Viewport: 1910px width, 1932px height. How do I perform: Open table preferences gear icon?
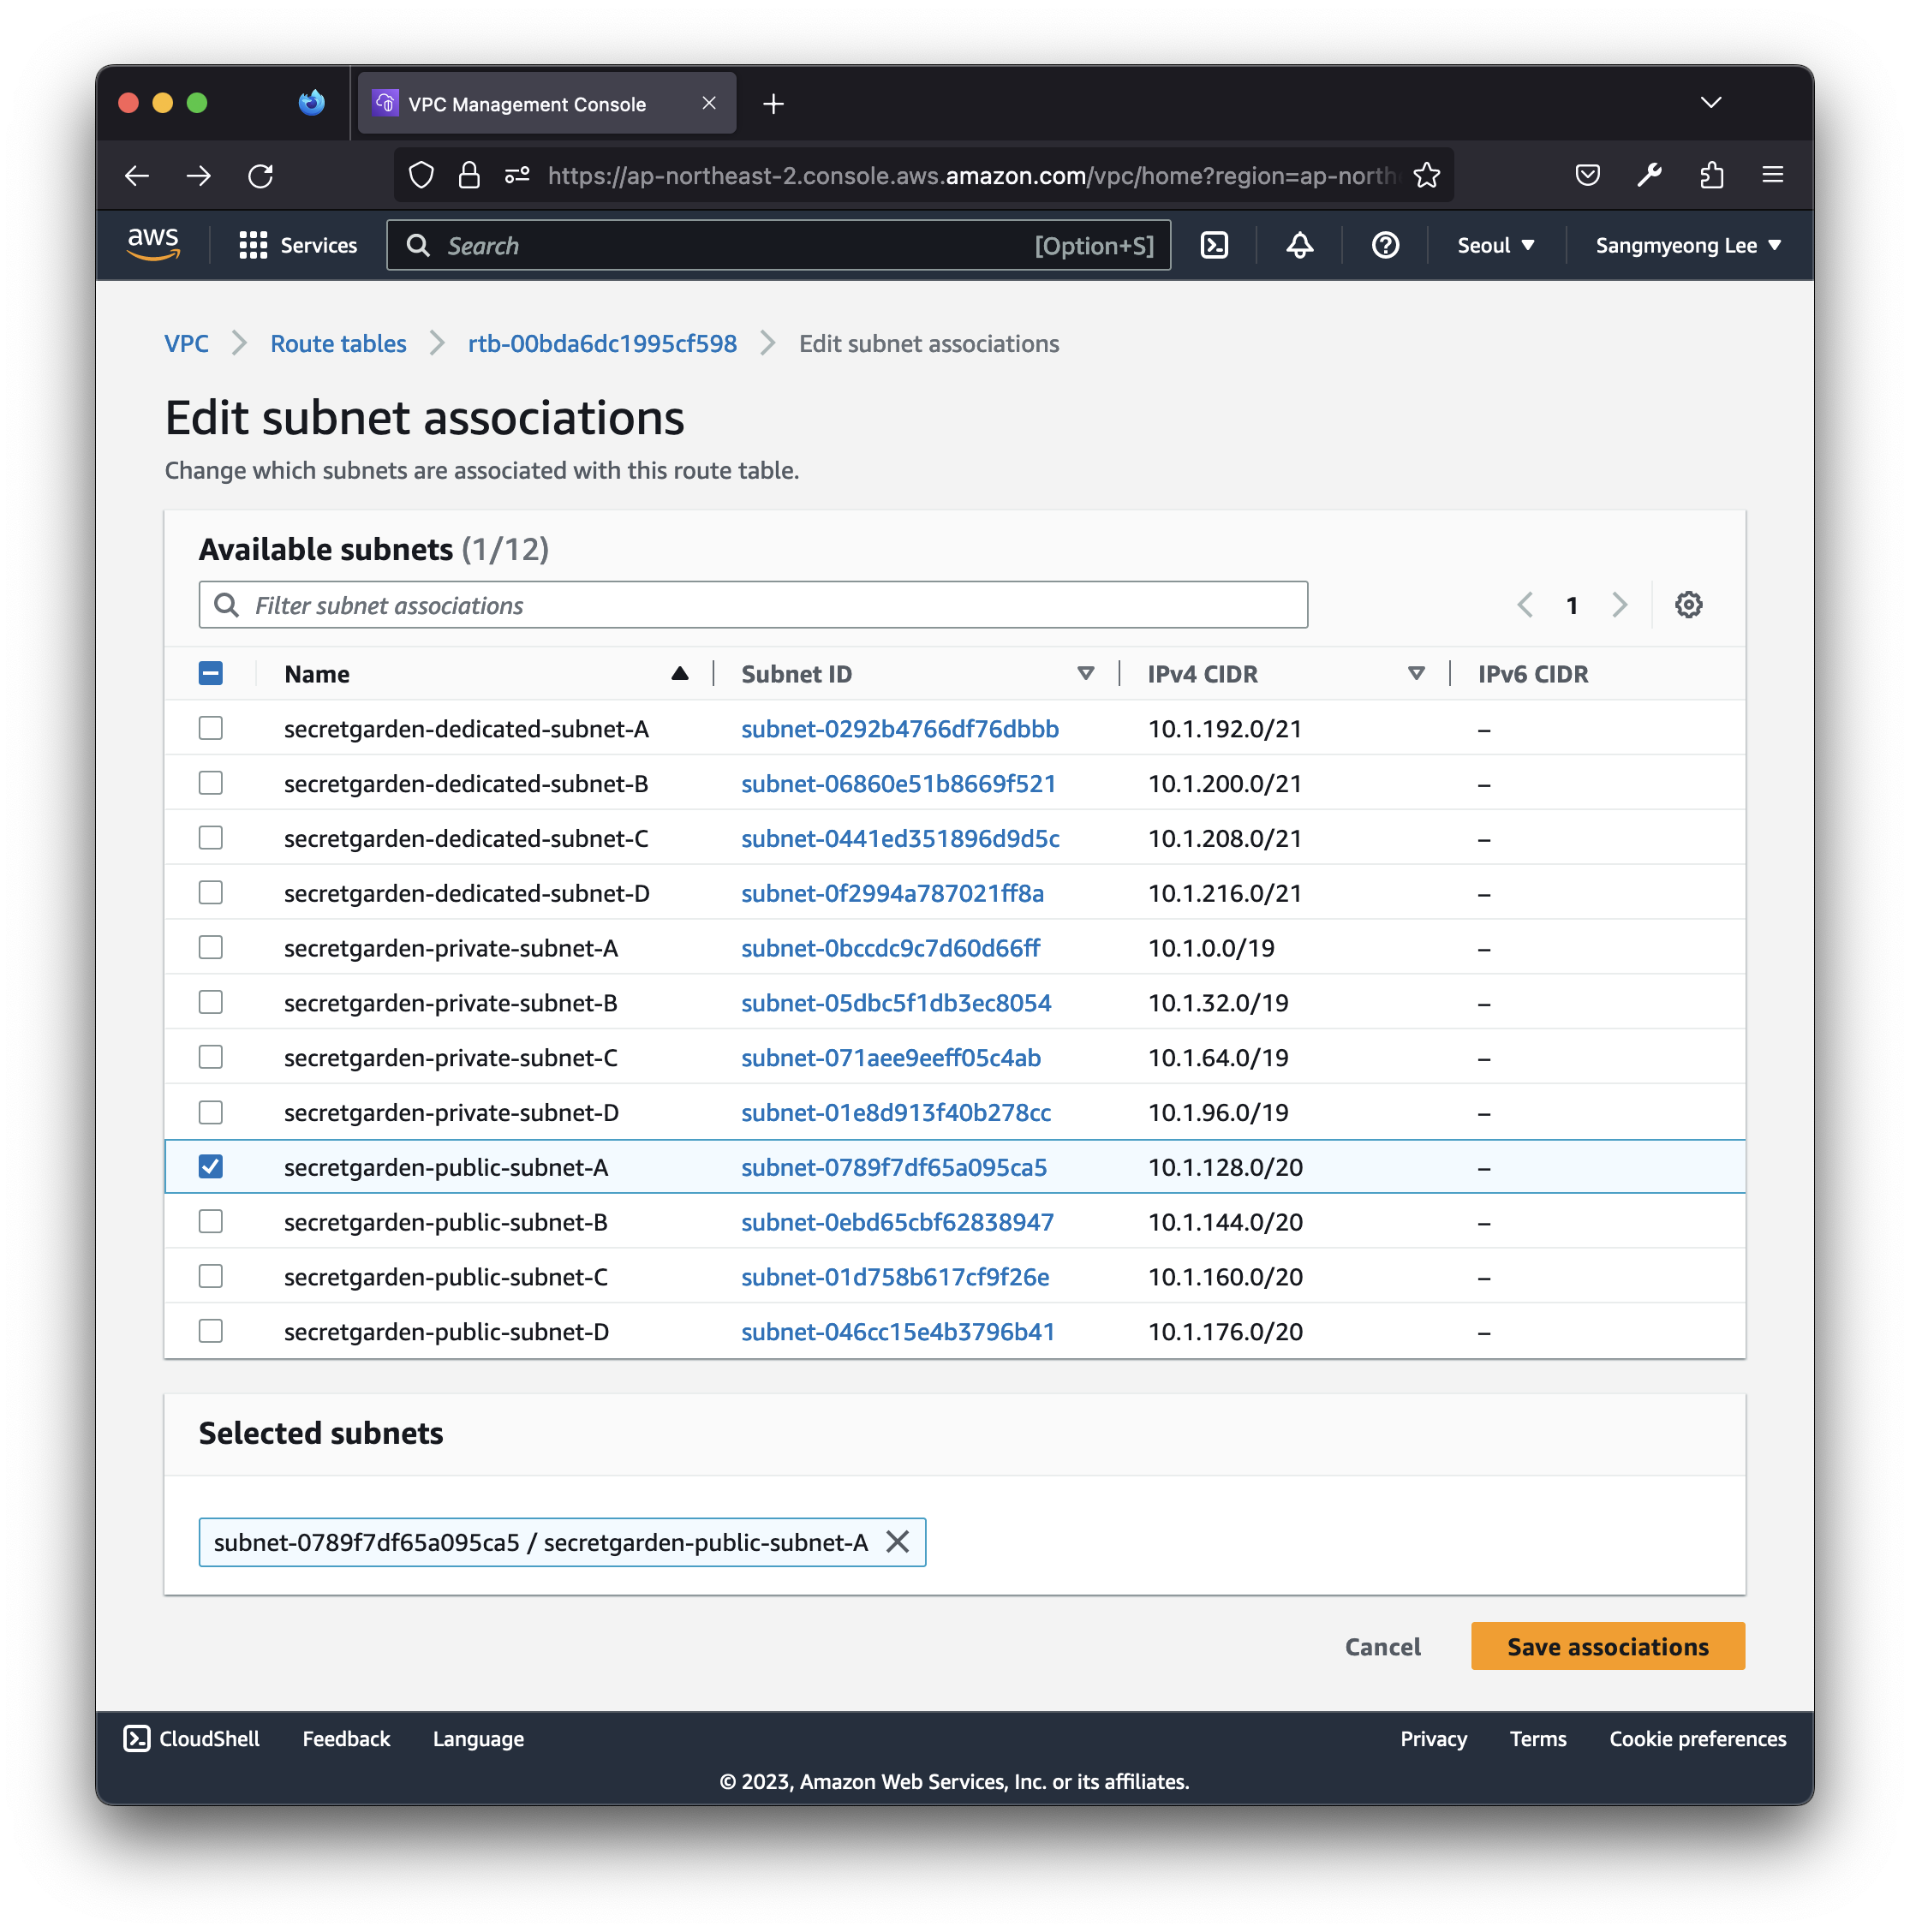[1688, 605]
